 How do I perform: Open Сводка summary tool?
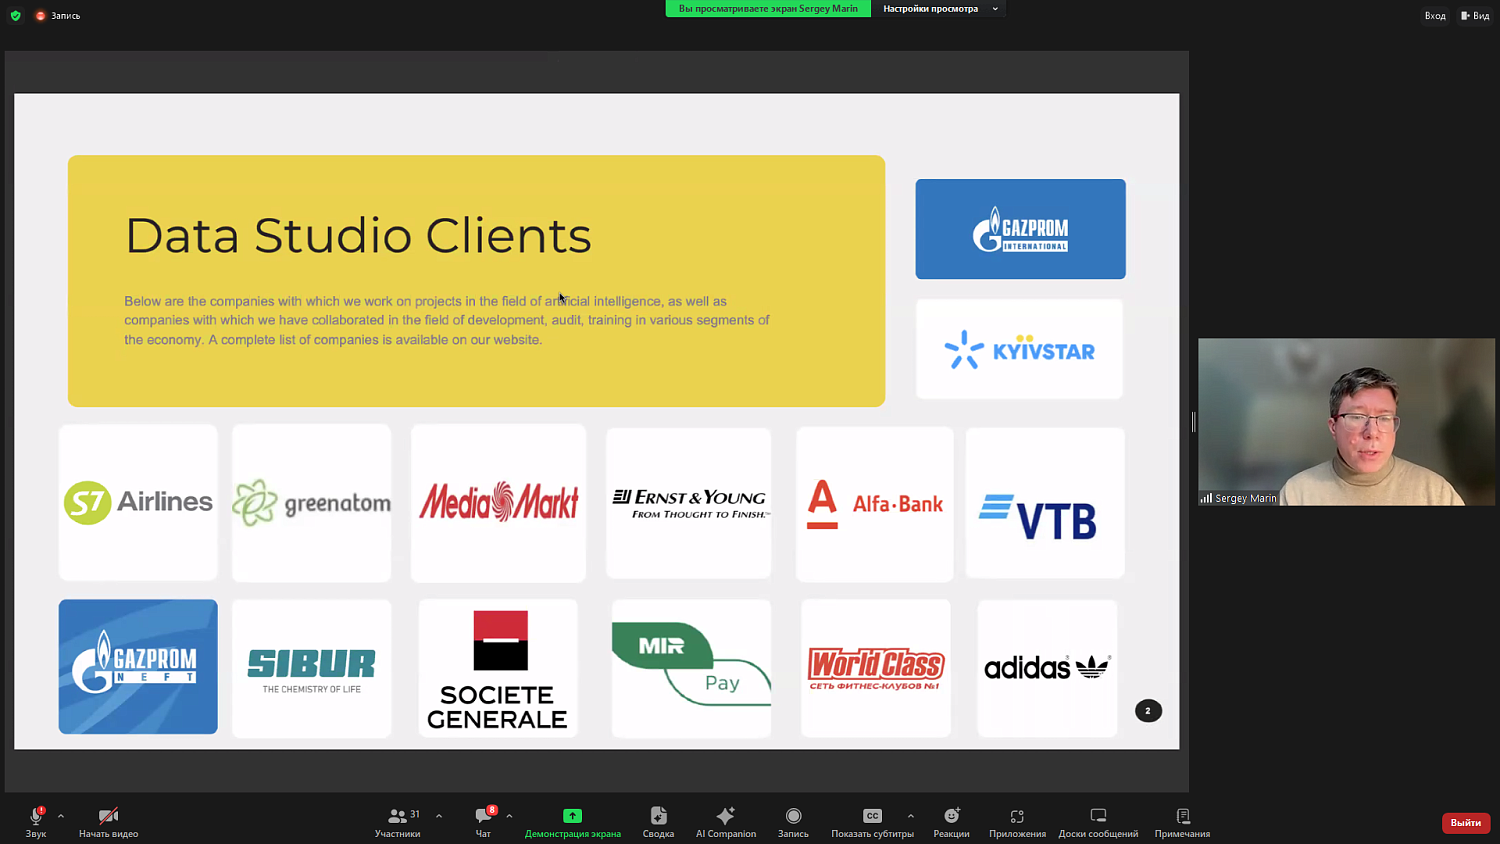click(x=658, y=822)
